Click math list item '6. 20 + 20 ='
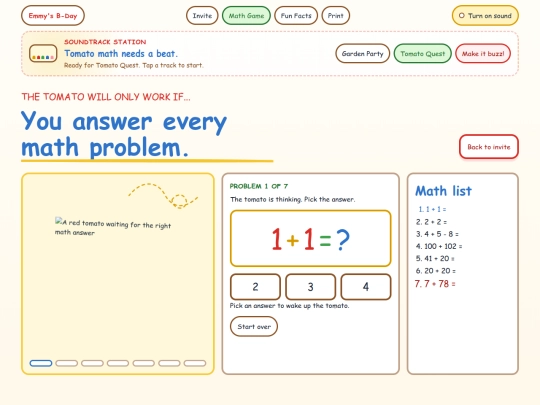The height and width of the screenshot is (405, 540). click(x=436, y=271)
